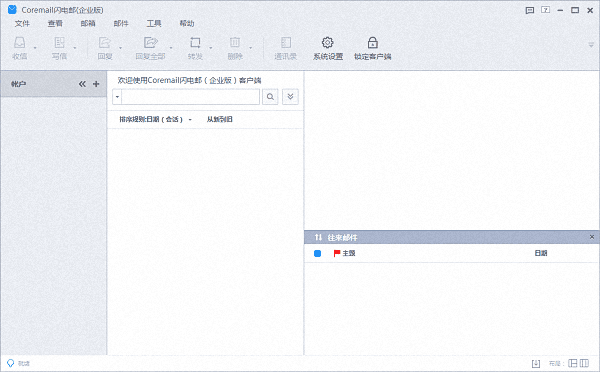Close the 往来邮件 panel

(x=592, y=237)
